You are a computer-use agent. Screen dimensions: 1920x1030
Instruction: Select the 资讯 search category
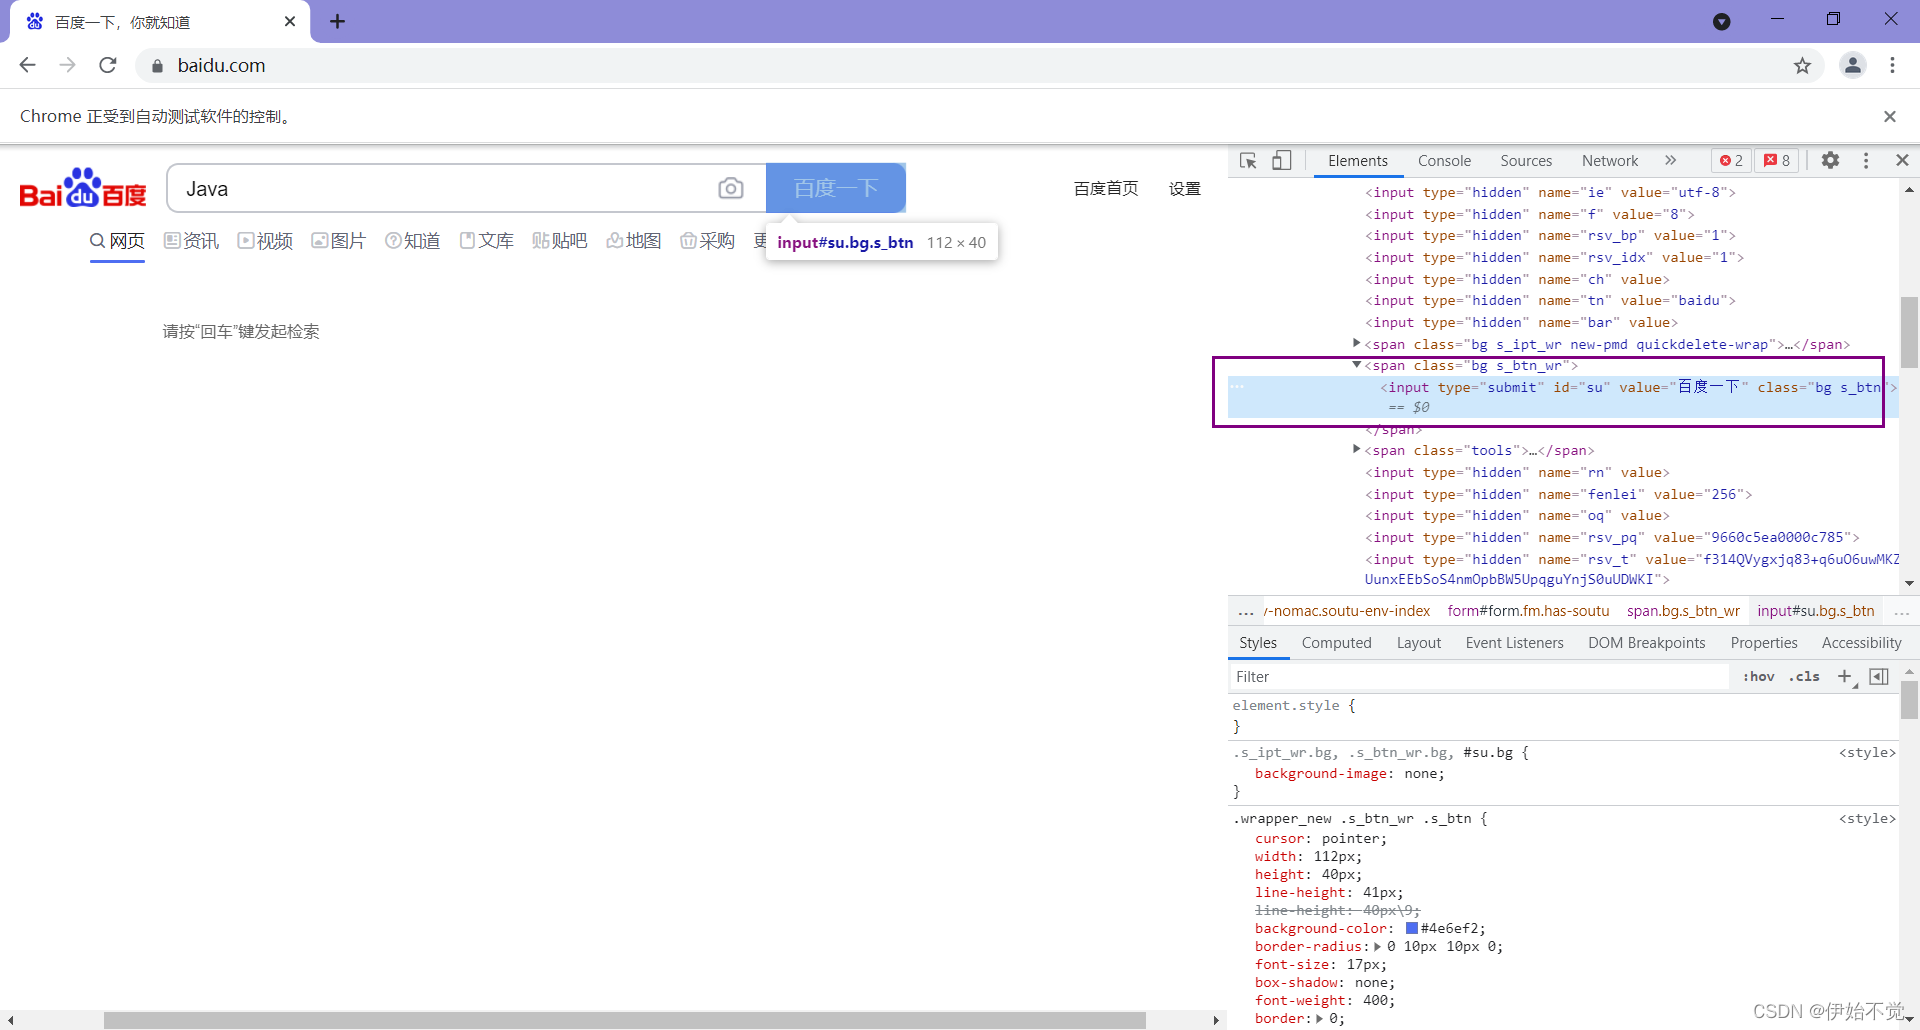point(191,241)
